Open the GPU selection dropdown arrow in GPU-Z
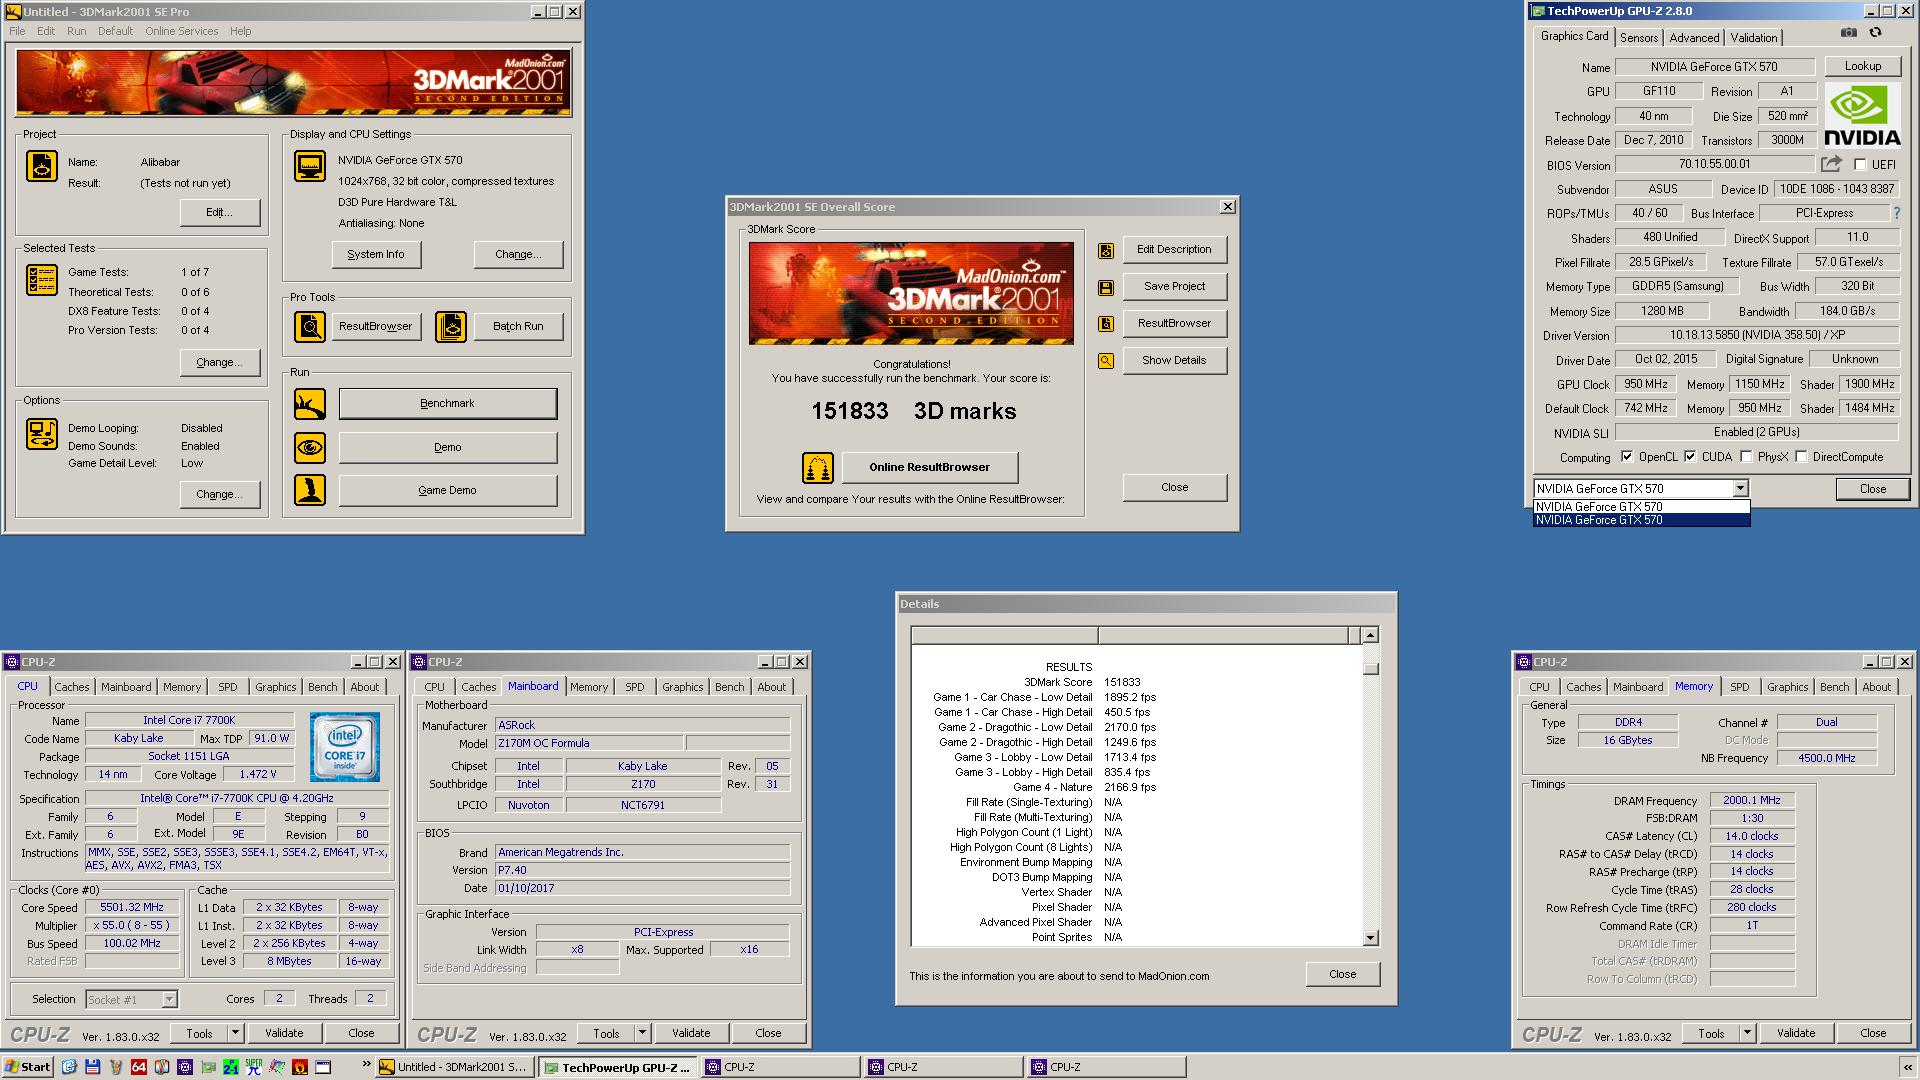 (x=1740, y=489)
